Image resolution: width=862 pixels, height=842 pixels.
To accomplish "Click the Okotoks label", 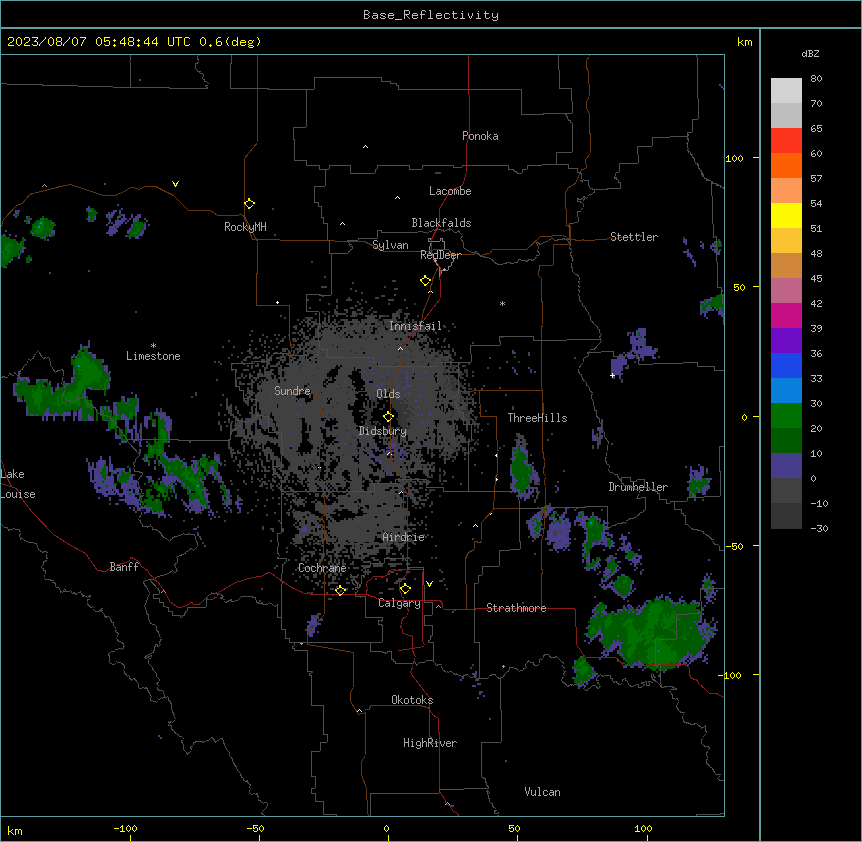I will point(412,700).
